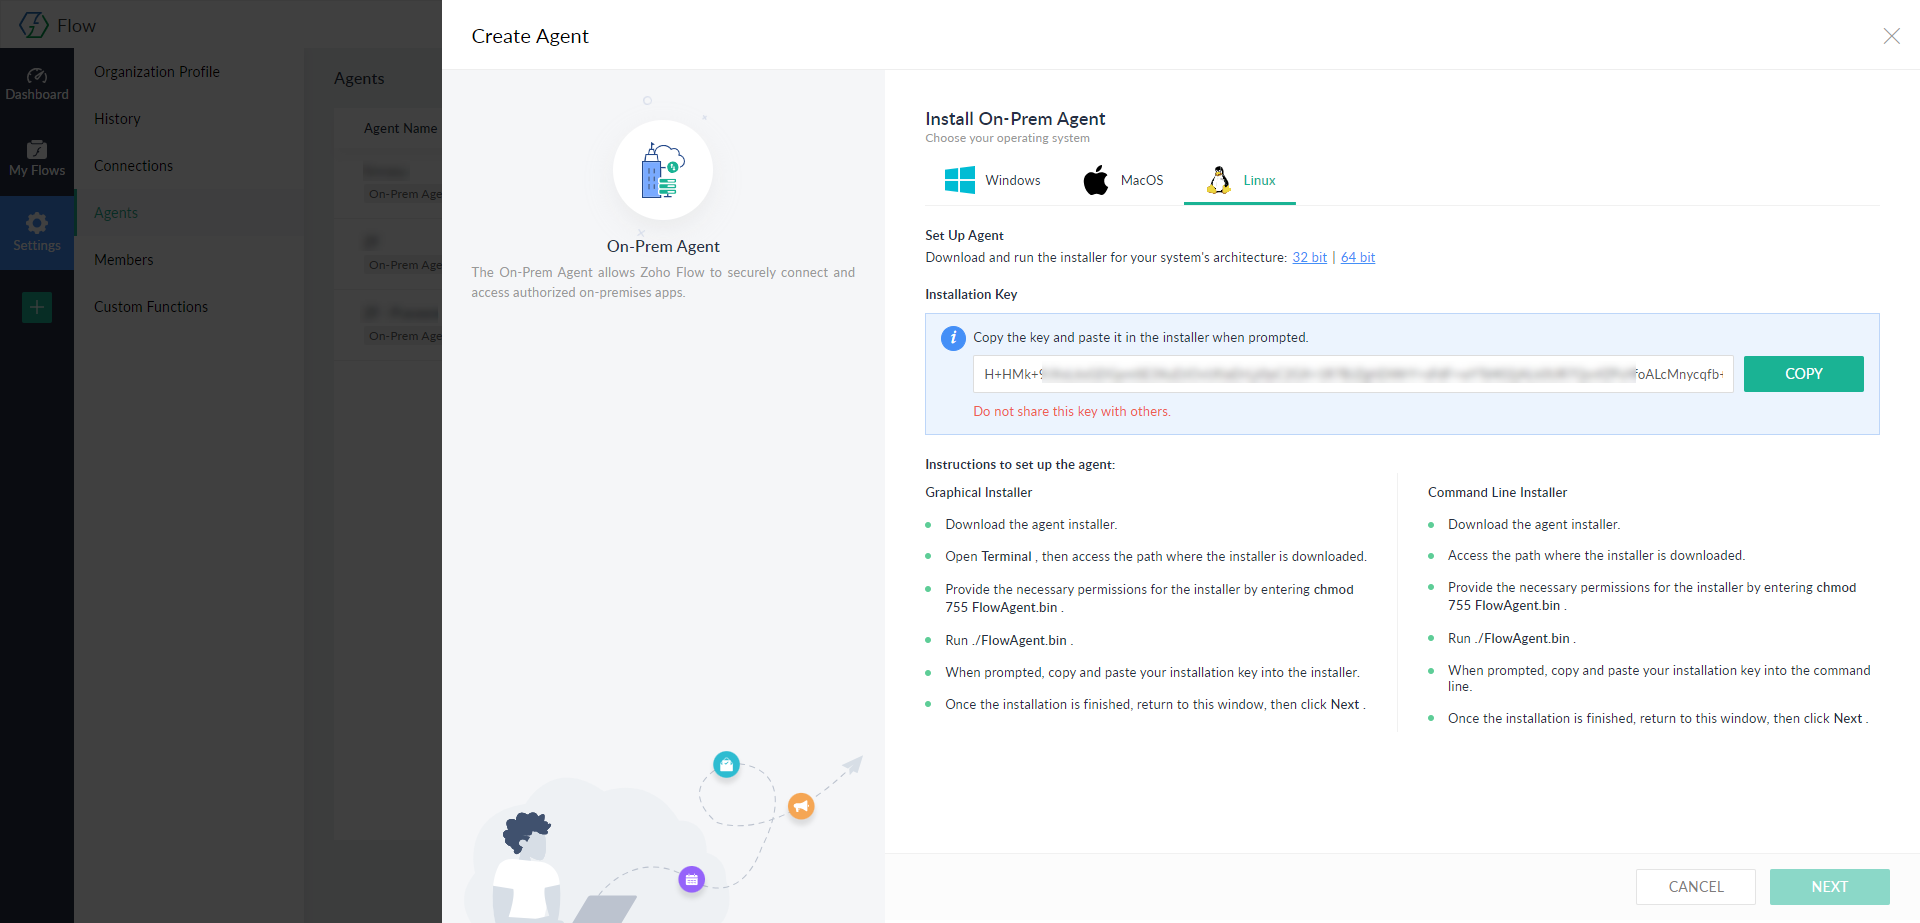The image size is (1920, 923).
Task: Click the COPY key button
Action: tap(1803, 374)
